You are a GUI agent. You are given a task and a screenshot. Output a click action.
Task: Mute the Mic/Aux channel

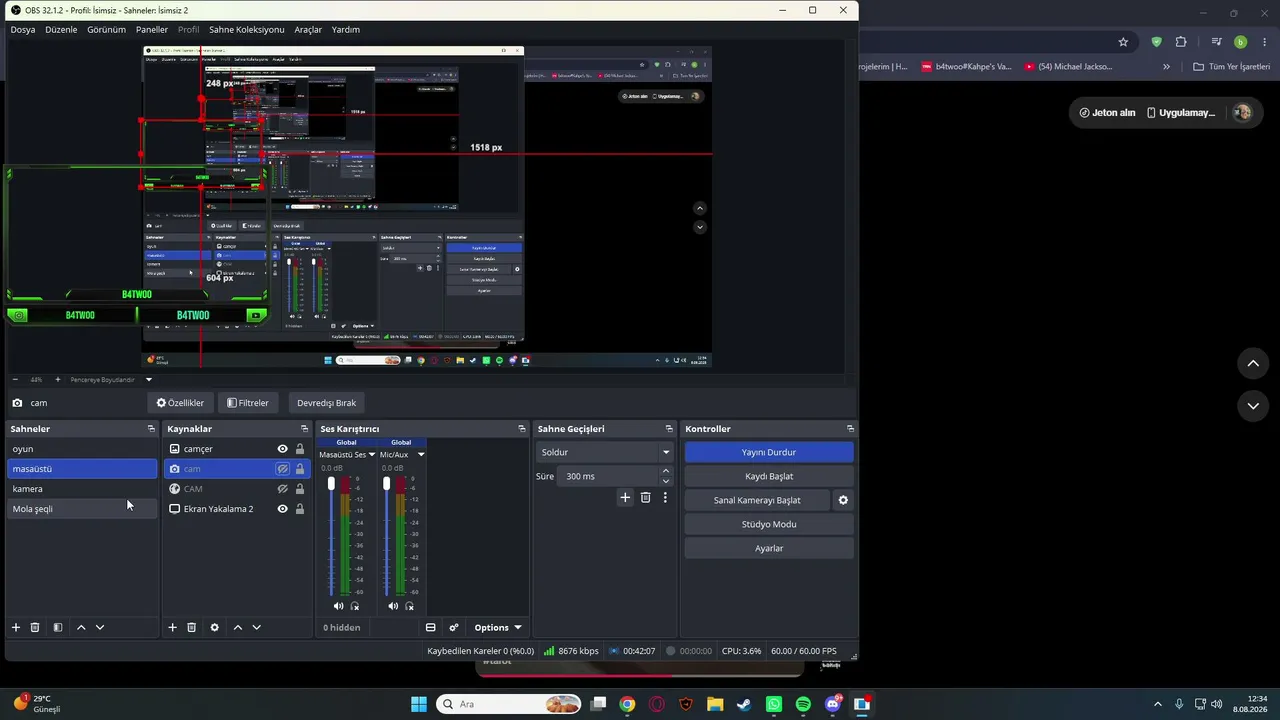[393, 606]
